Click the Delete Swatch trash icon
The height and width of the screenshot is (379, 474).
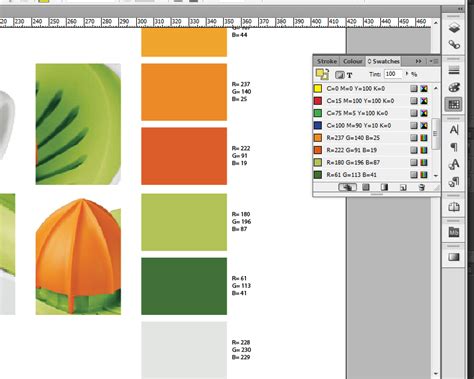[x=421, y=187]
